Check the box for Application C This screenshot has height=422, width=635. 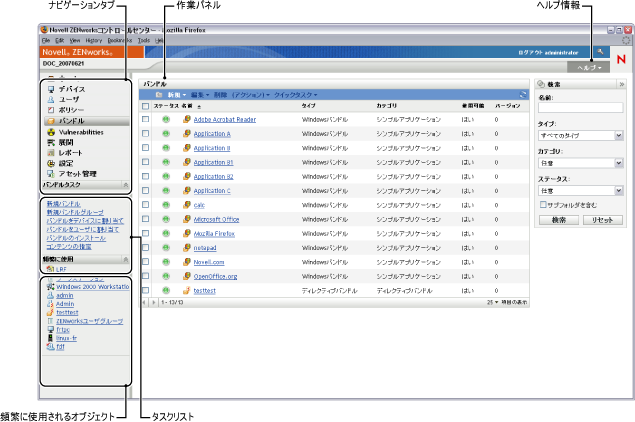click(x=145, y=191)
